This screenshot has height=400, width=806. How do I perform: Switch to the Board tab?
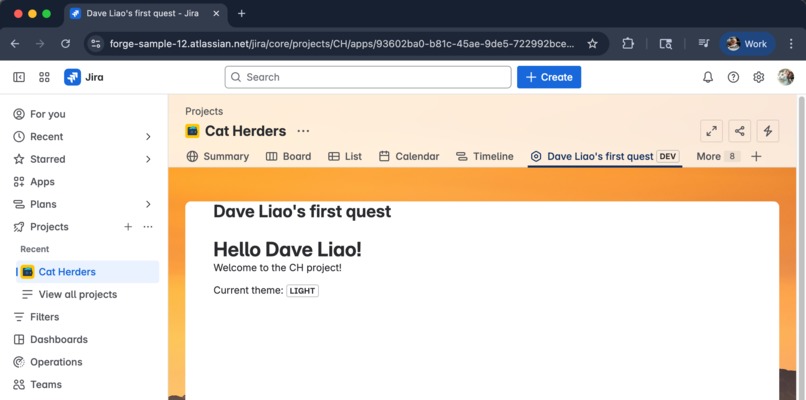(288, 156)
